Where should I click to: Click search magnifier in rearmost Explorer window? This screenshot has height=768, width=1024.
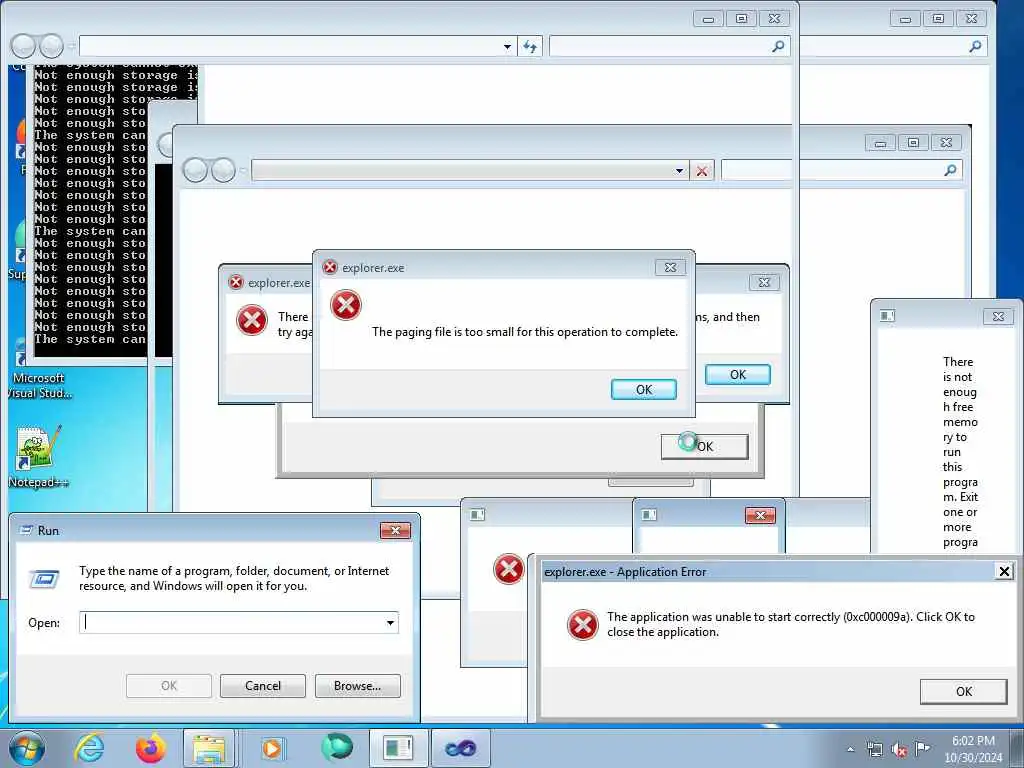[778, 46]
